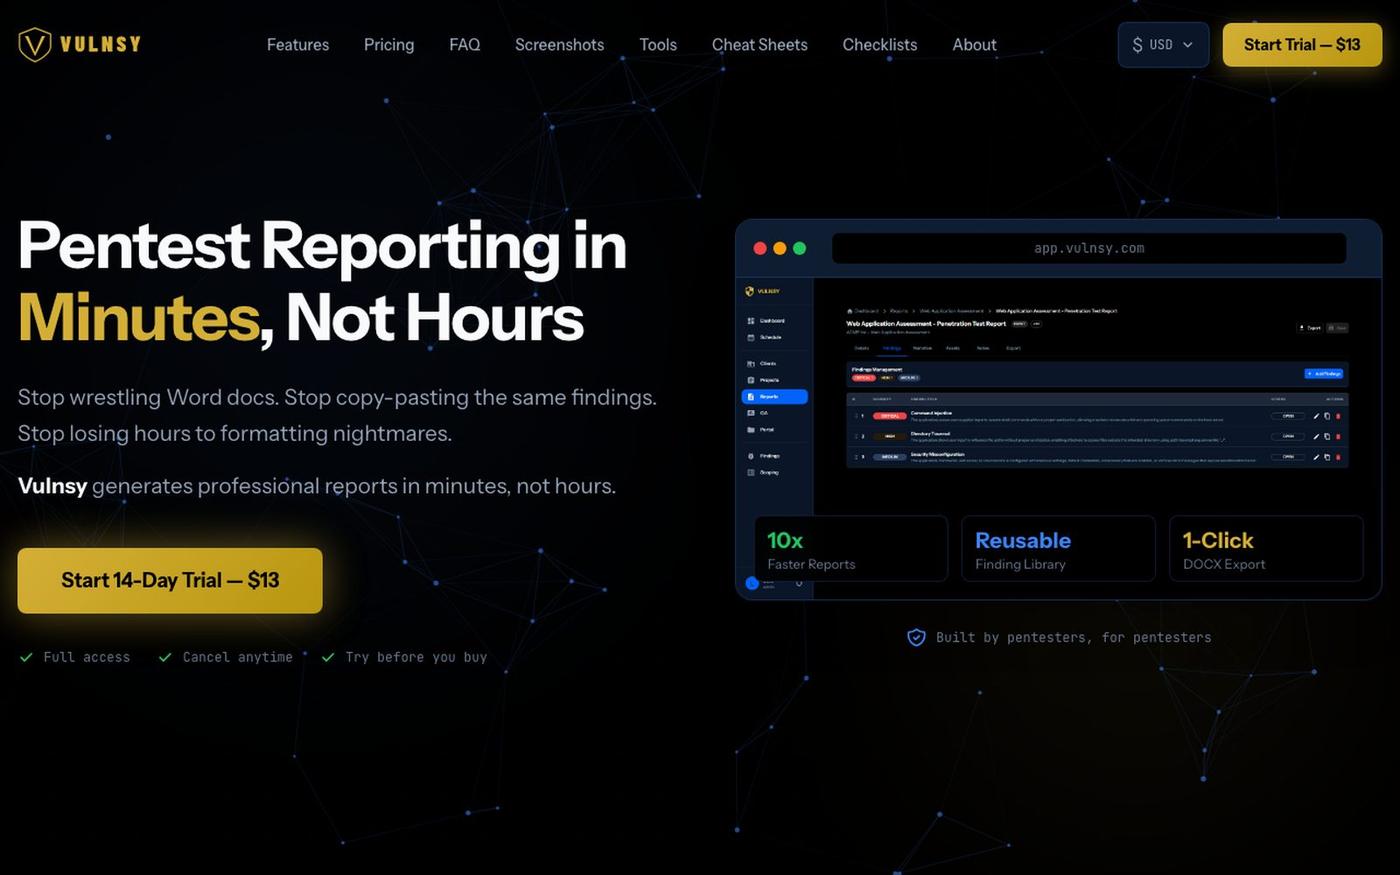The width and height of the screenshot is (1400, 875).
Task: Click red CRITICAL badge on Command Injection row
Action: (890, 416)
